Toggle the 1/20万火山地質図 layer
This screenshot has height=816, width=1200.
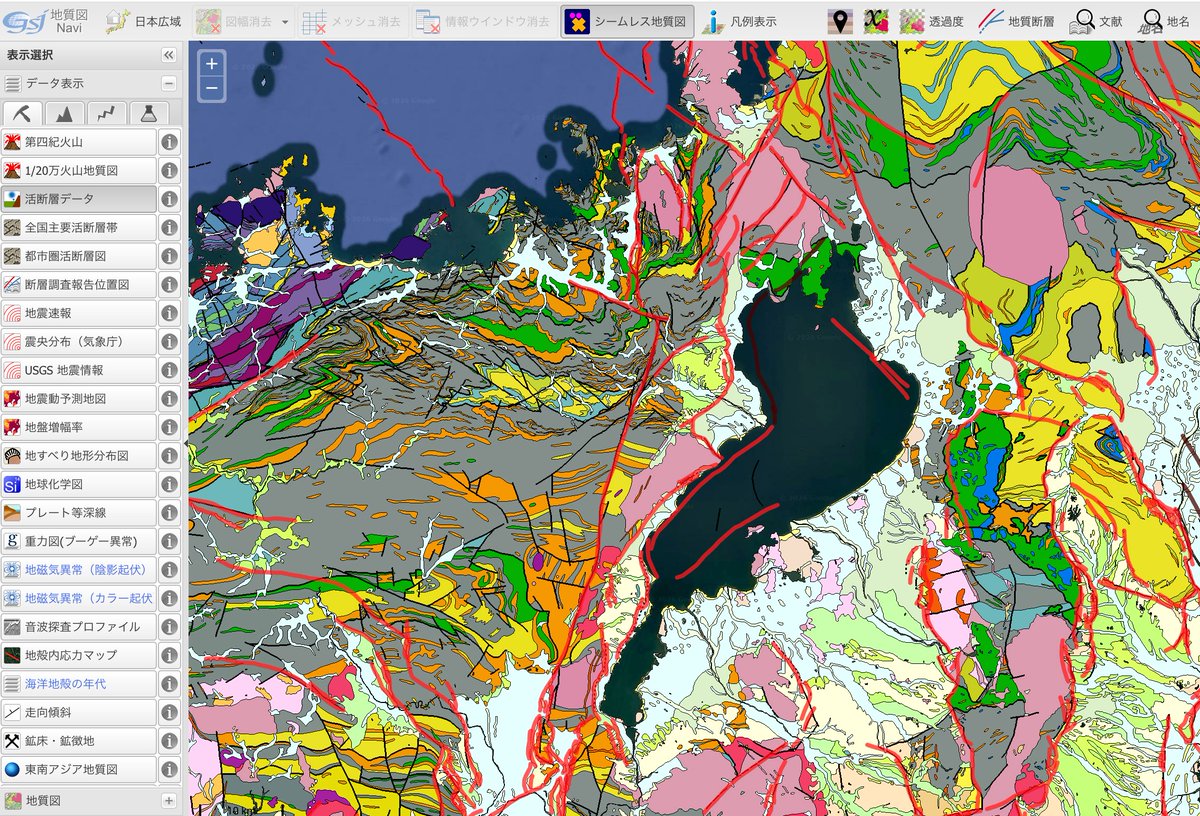79,171
